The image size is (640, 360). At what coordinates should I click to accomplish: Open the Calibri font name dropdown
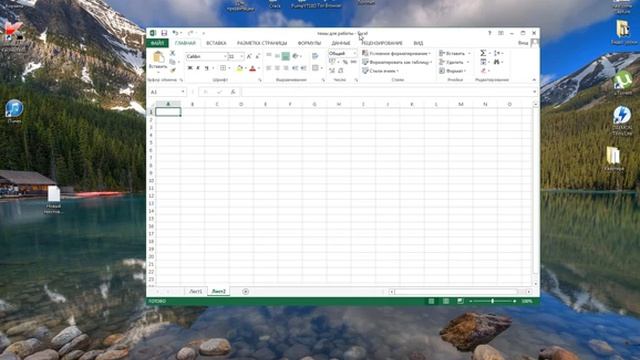[225, 56]
